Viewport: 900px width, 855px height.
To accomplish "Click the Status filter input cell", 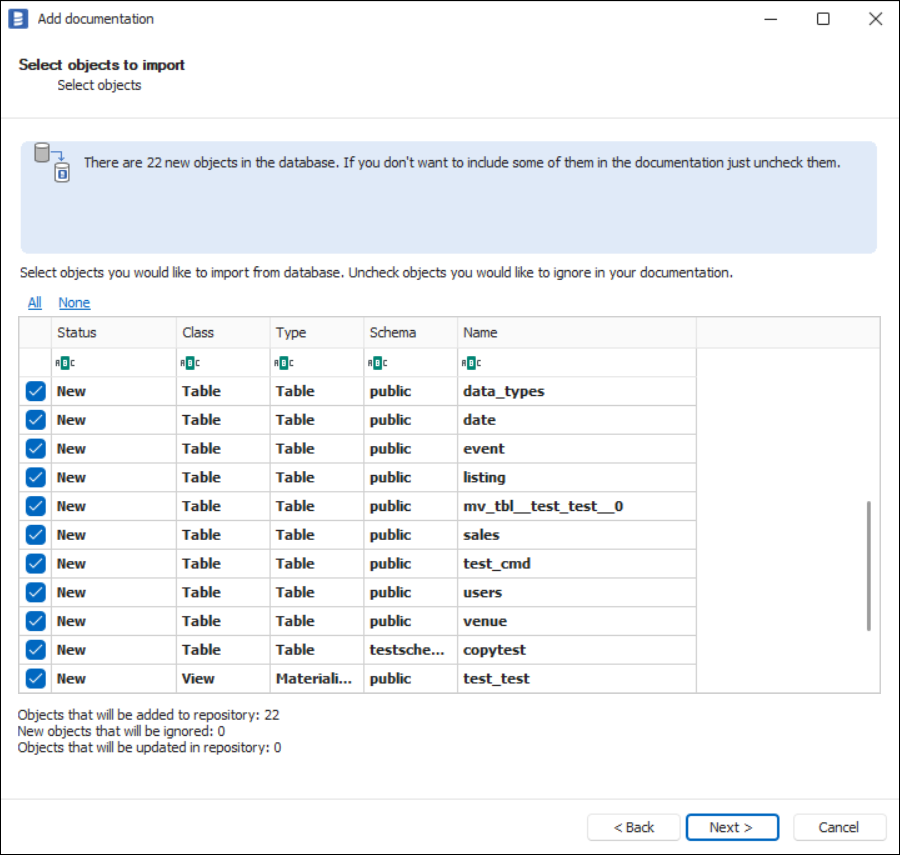I will coord(114,363).
